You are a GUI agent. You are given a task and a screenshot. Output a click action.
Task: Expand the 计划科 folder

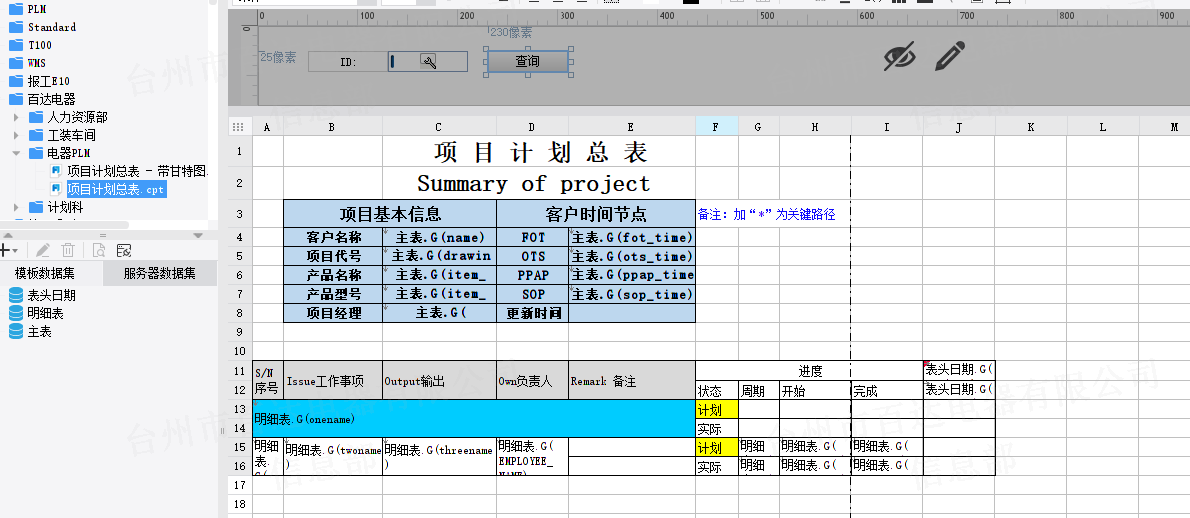(16, 207)
